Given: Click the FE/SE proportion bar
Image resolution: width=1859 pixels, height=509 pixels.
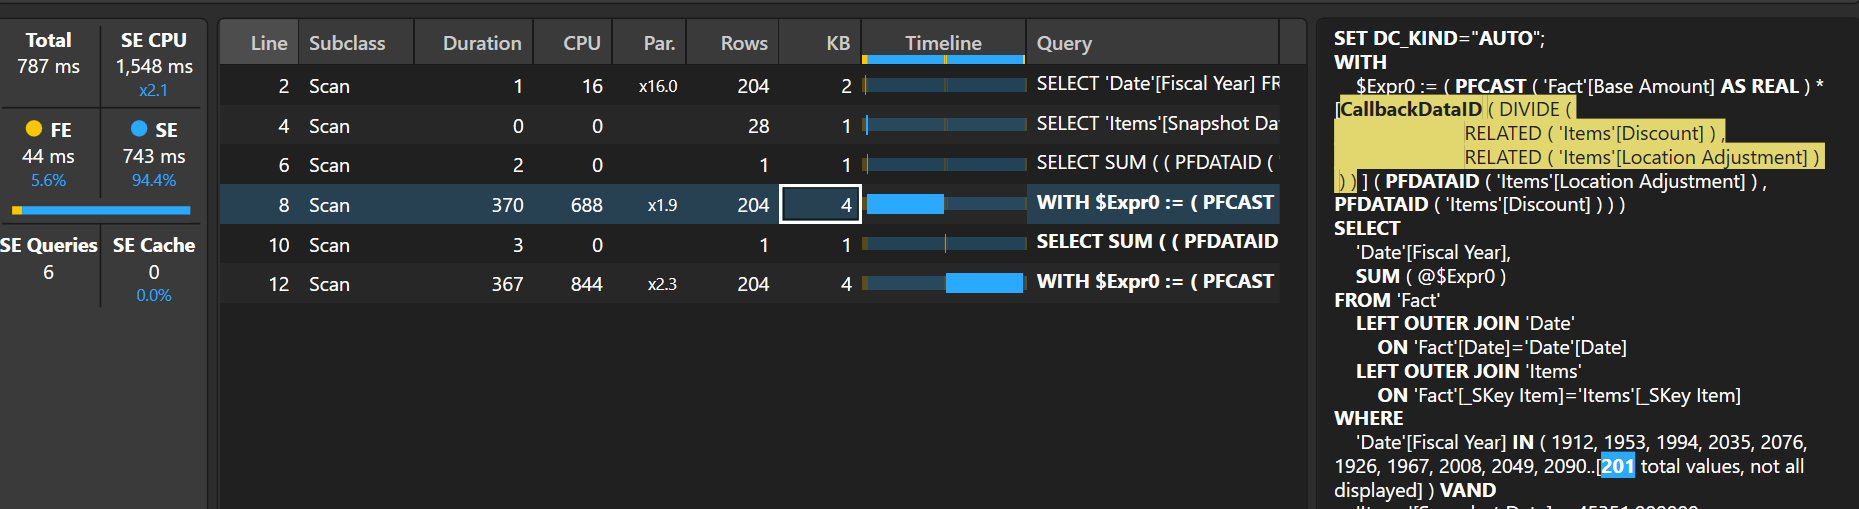Looking at the screenshot, I should pyautogui.click(x=101, y=210).
